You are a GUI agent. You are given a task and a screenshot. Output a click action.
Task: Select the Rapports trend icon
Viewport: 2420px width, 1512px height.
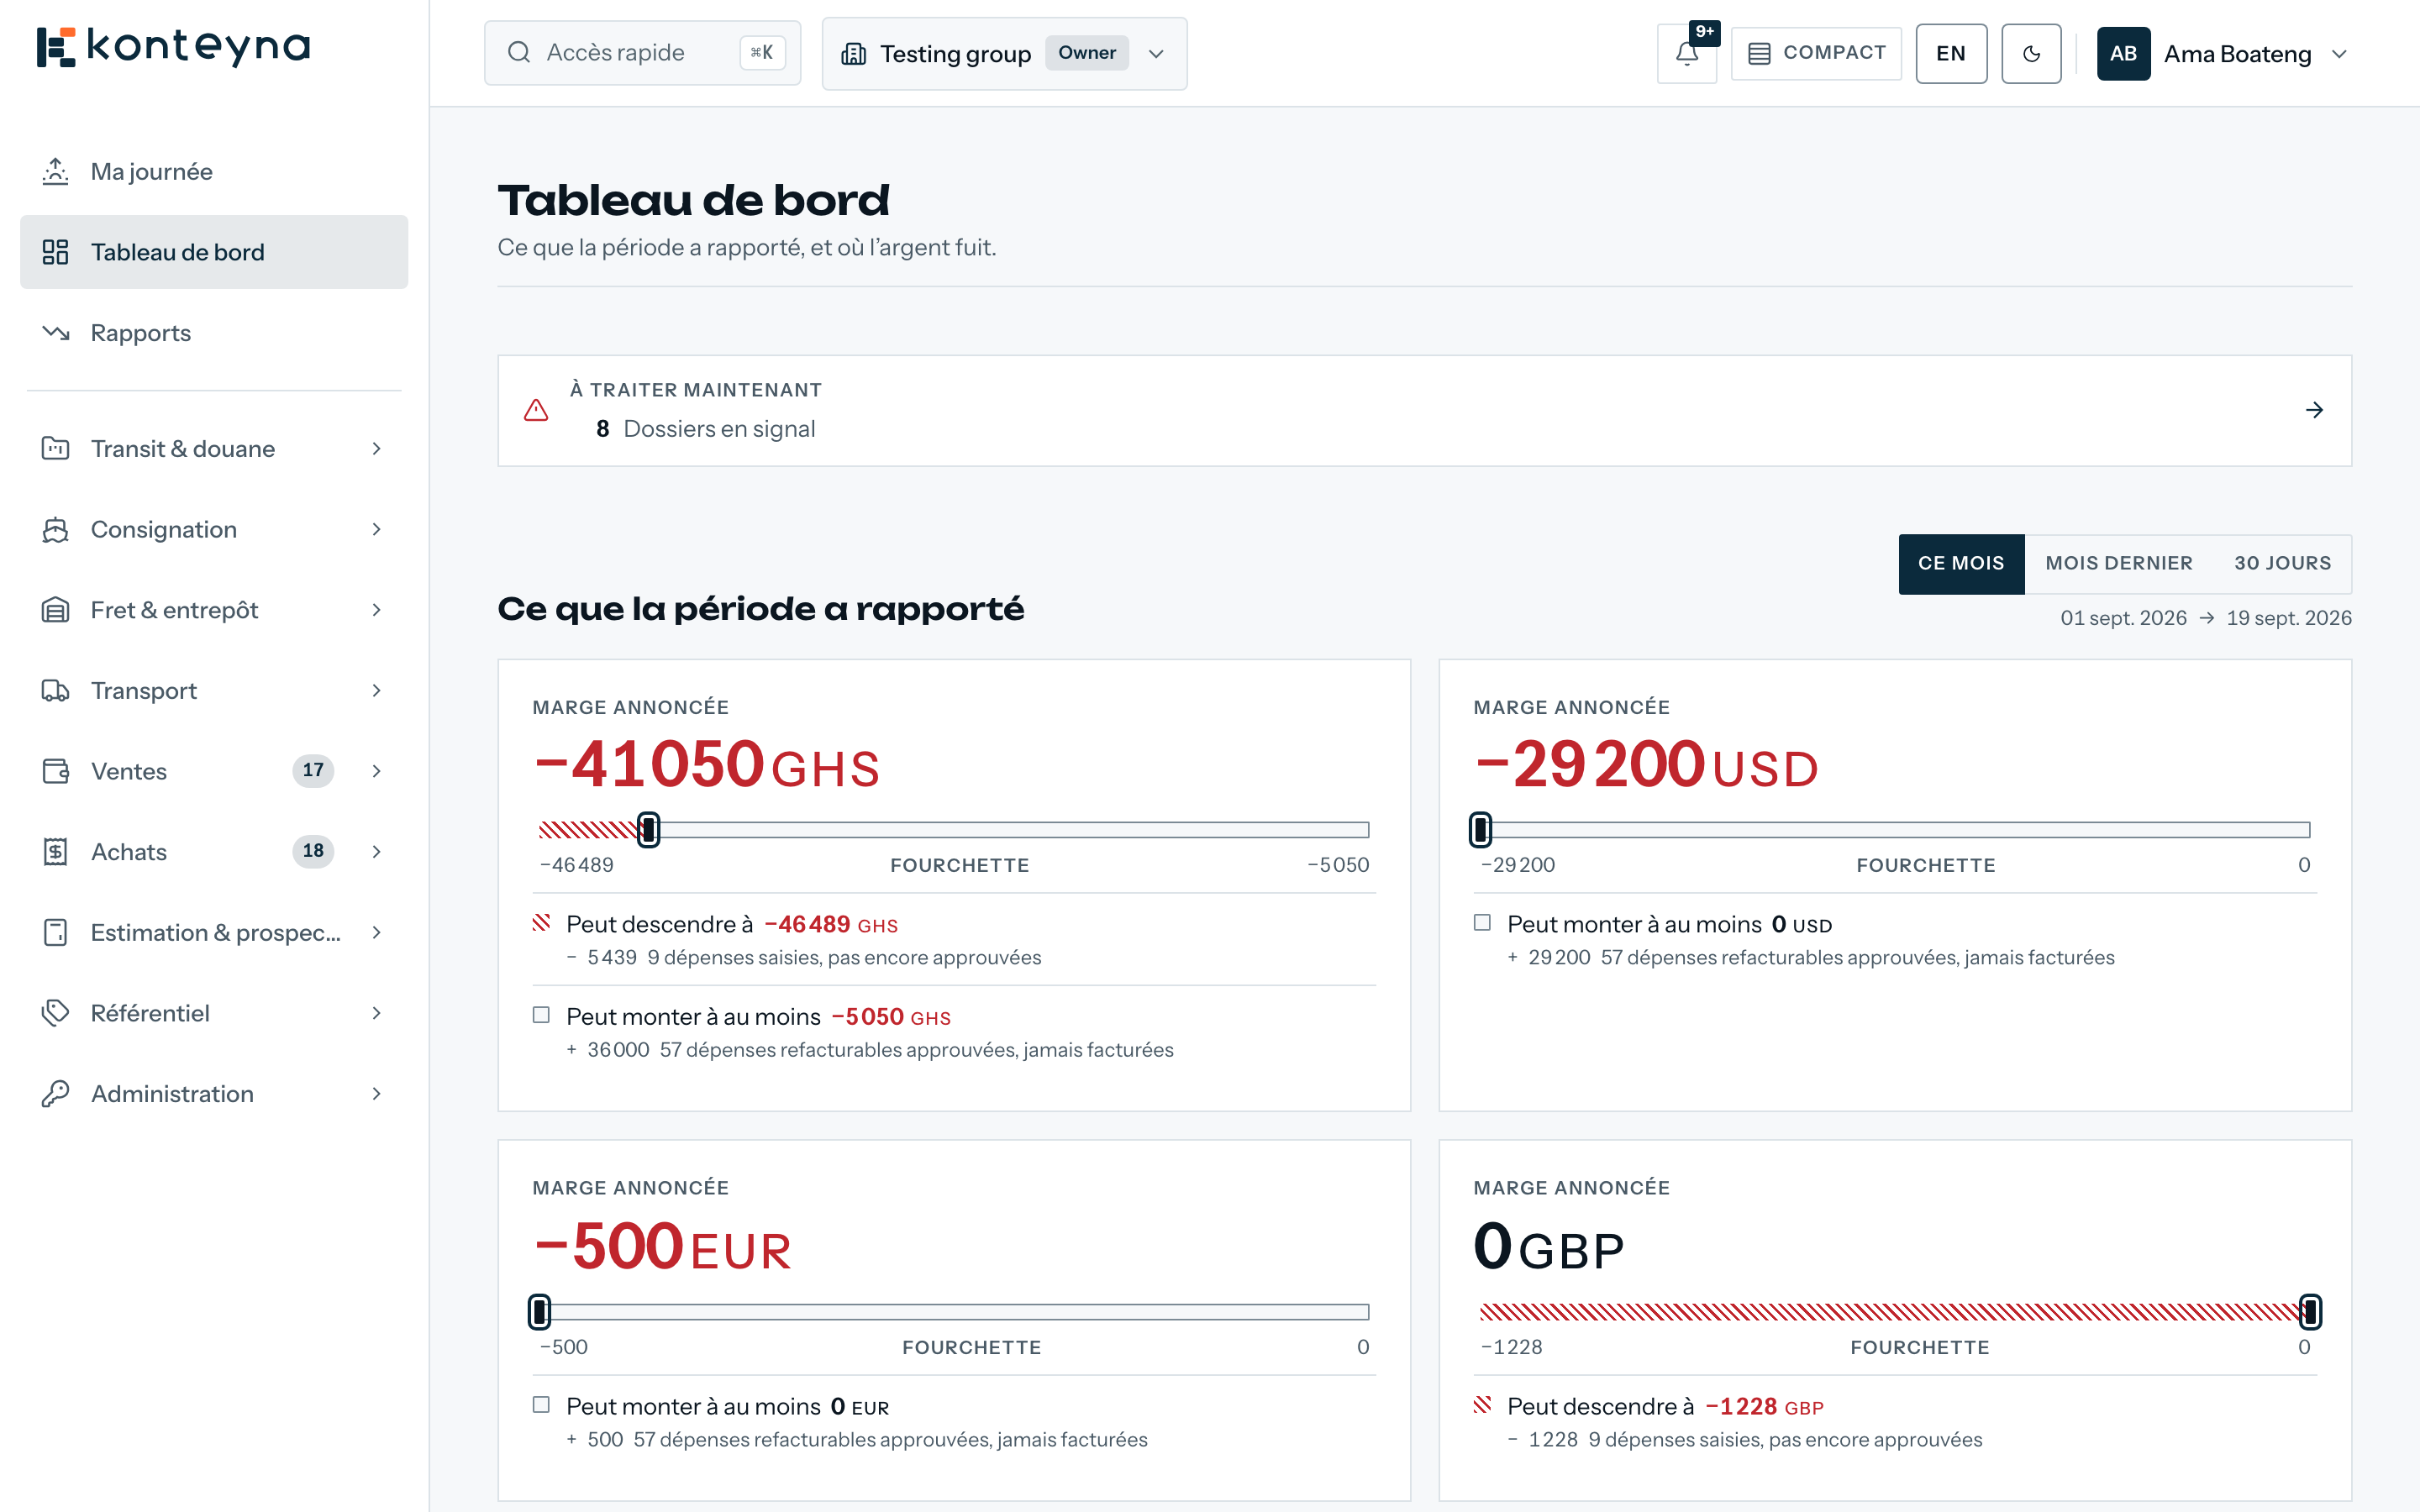56,332
